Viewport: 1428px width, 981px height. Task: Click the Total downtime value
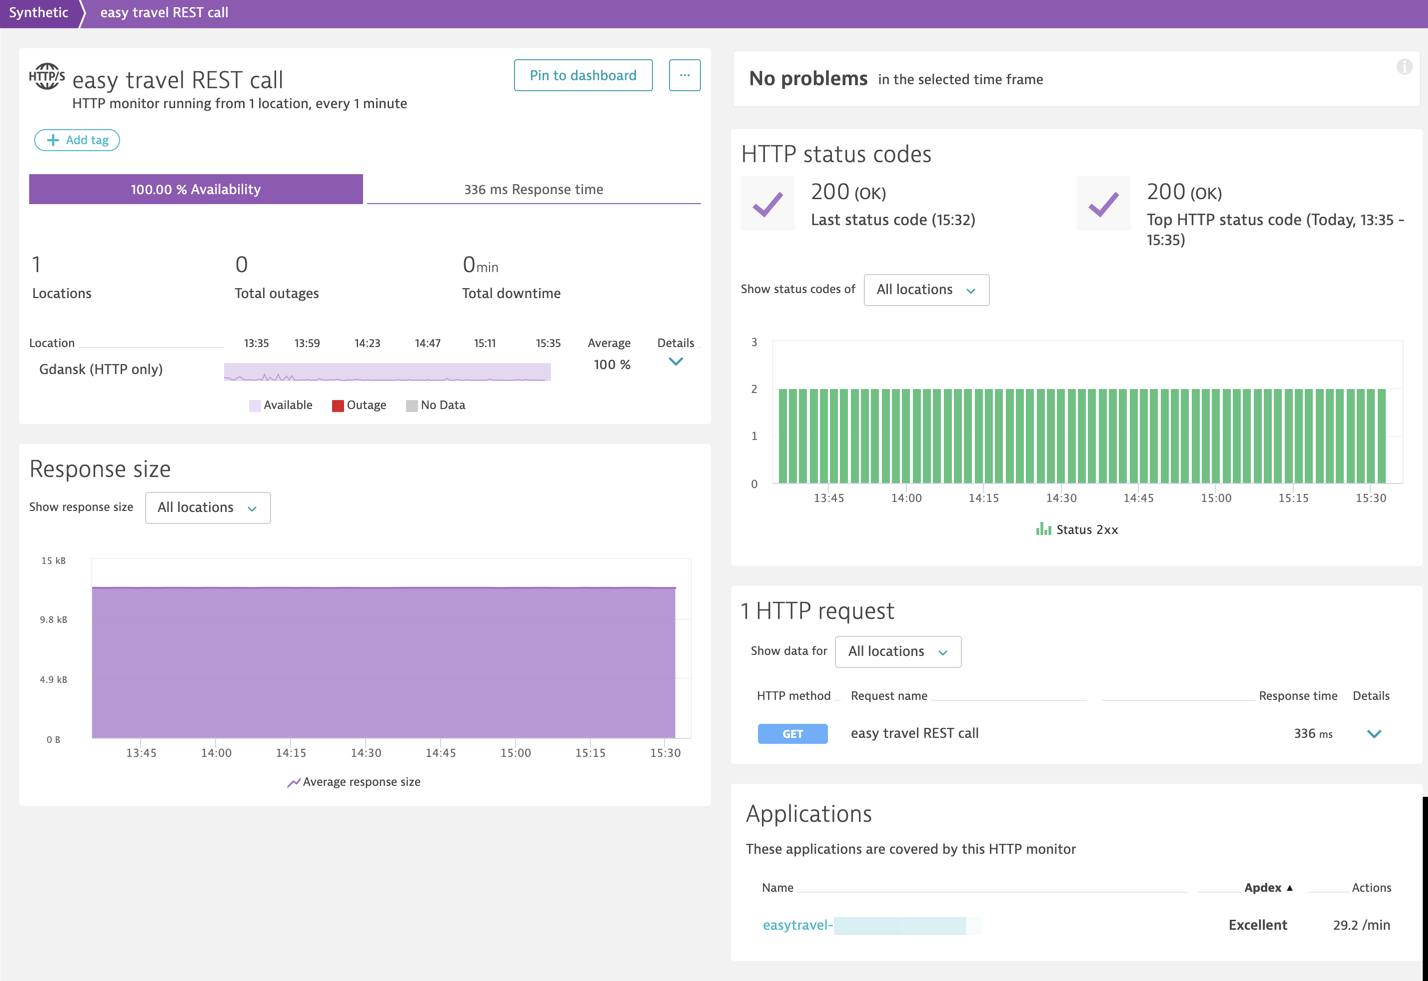point(480,265)
